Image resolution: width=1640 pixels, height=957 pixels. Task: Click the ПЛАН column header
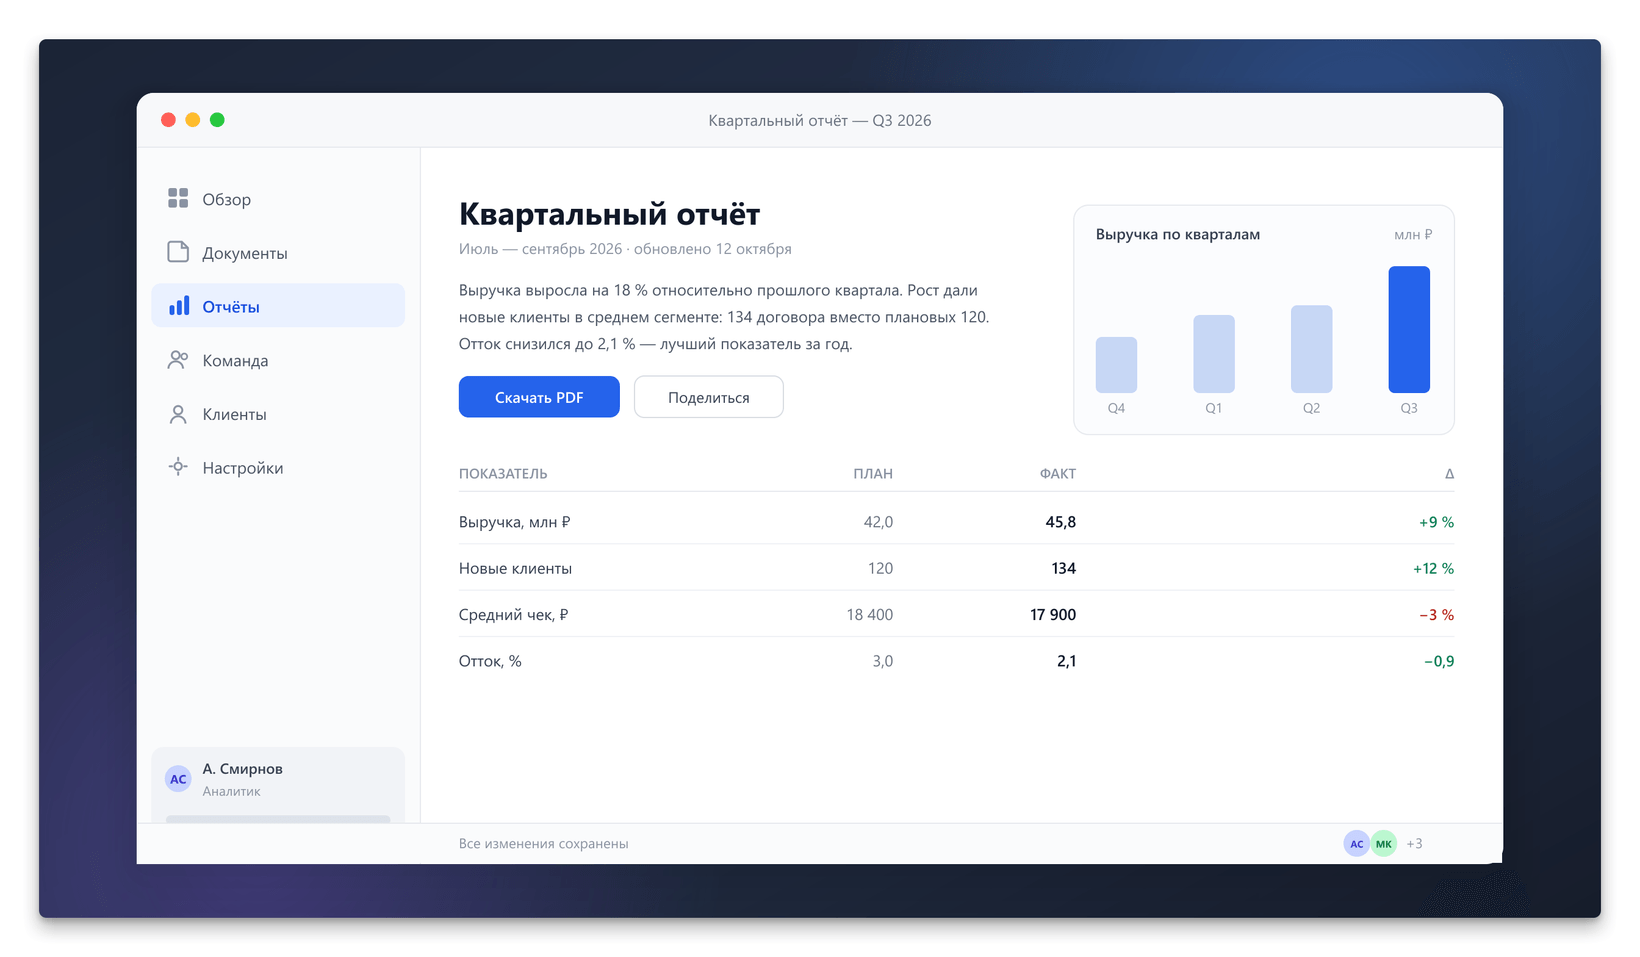click(x=873, y=474)
